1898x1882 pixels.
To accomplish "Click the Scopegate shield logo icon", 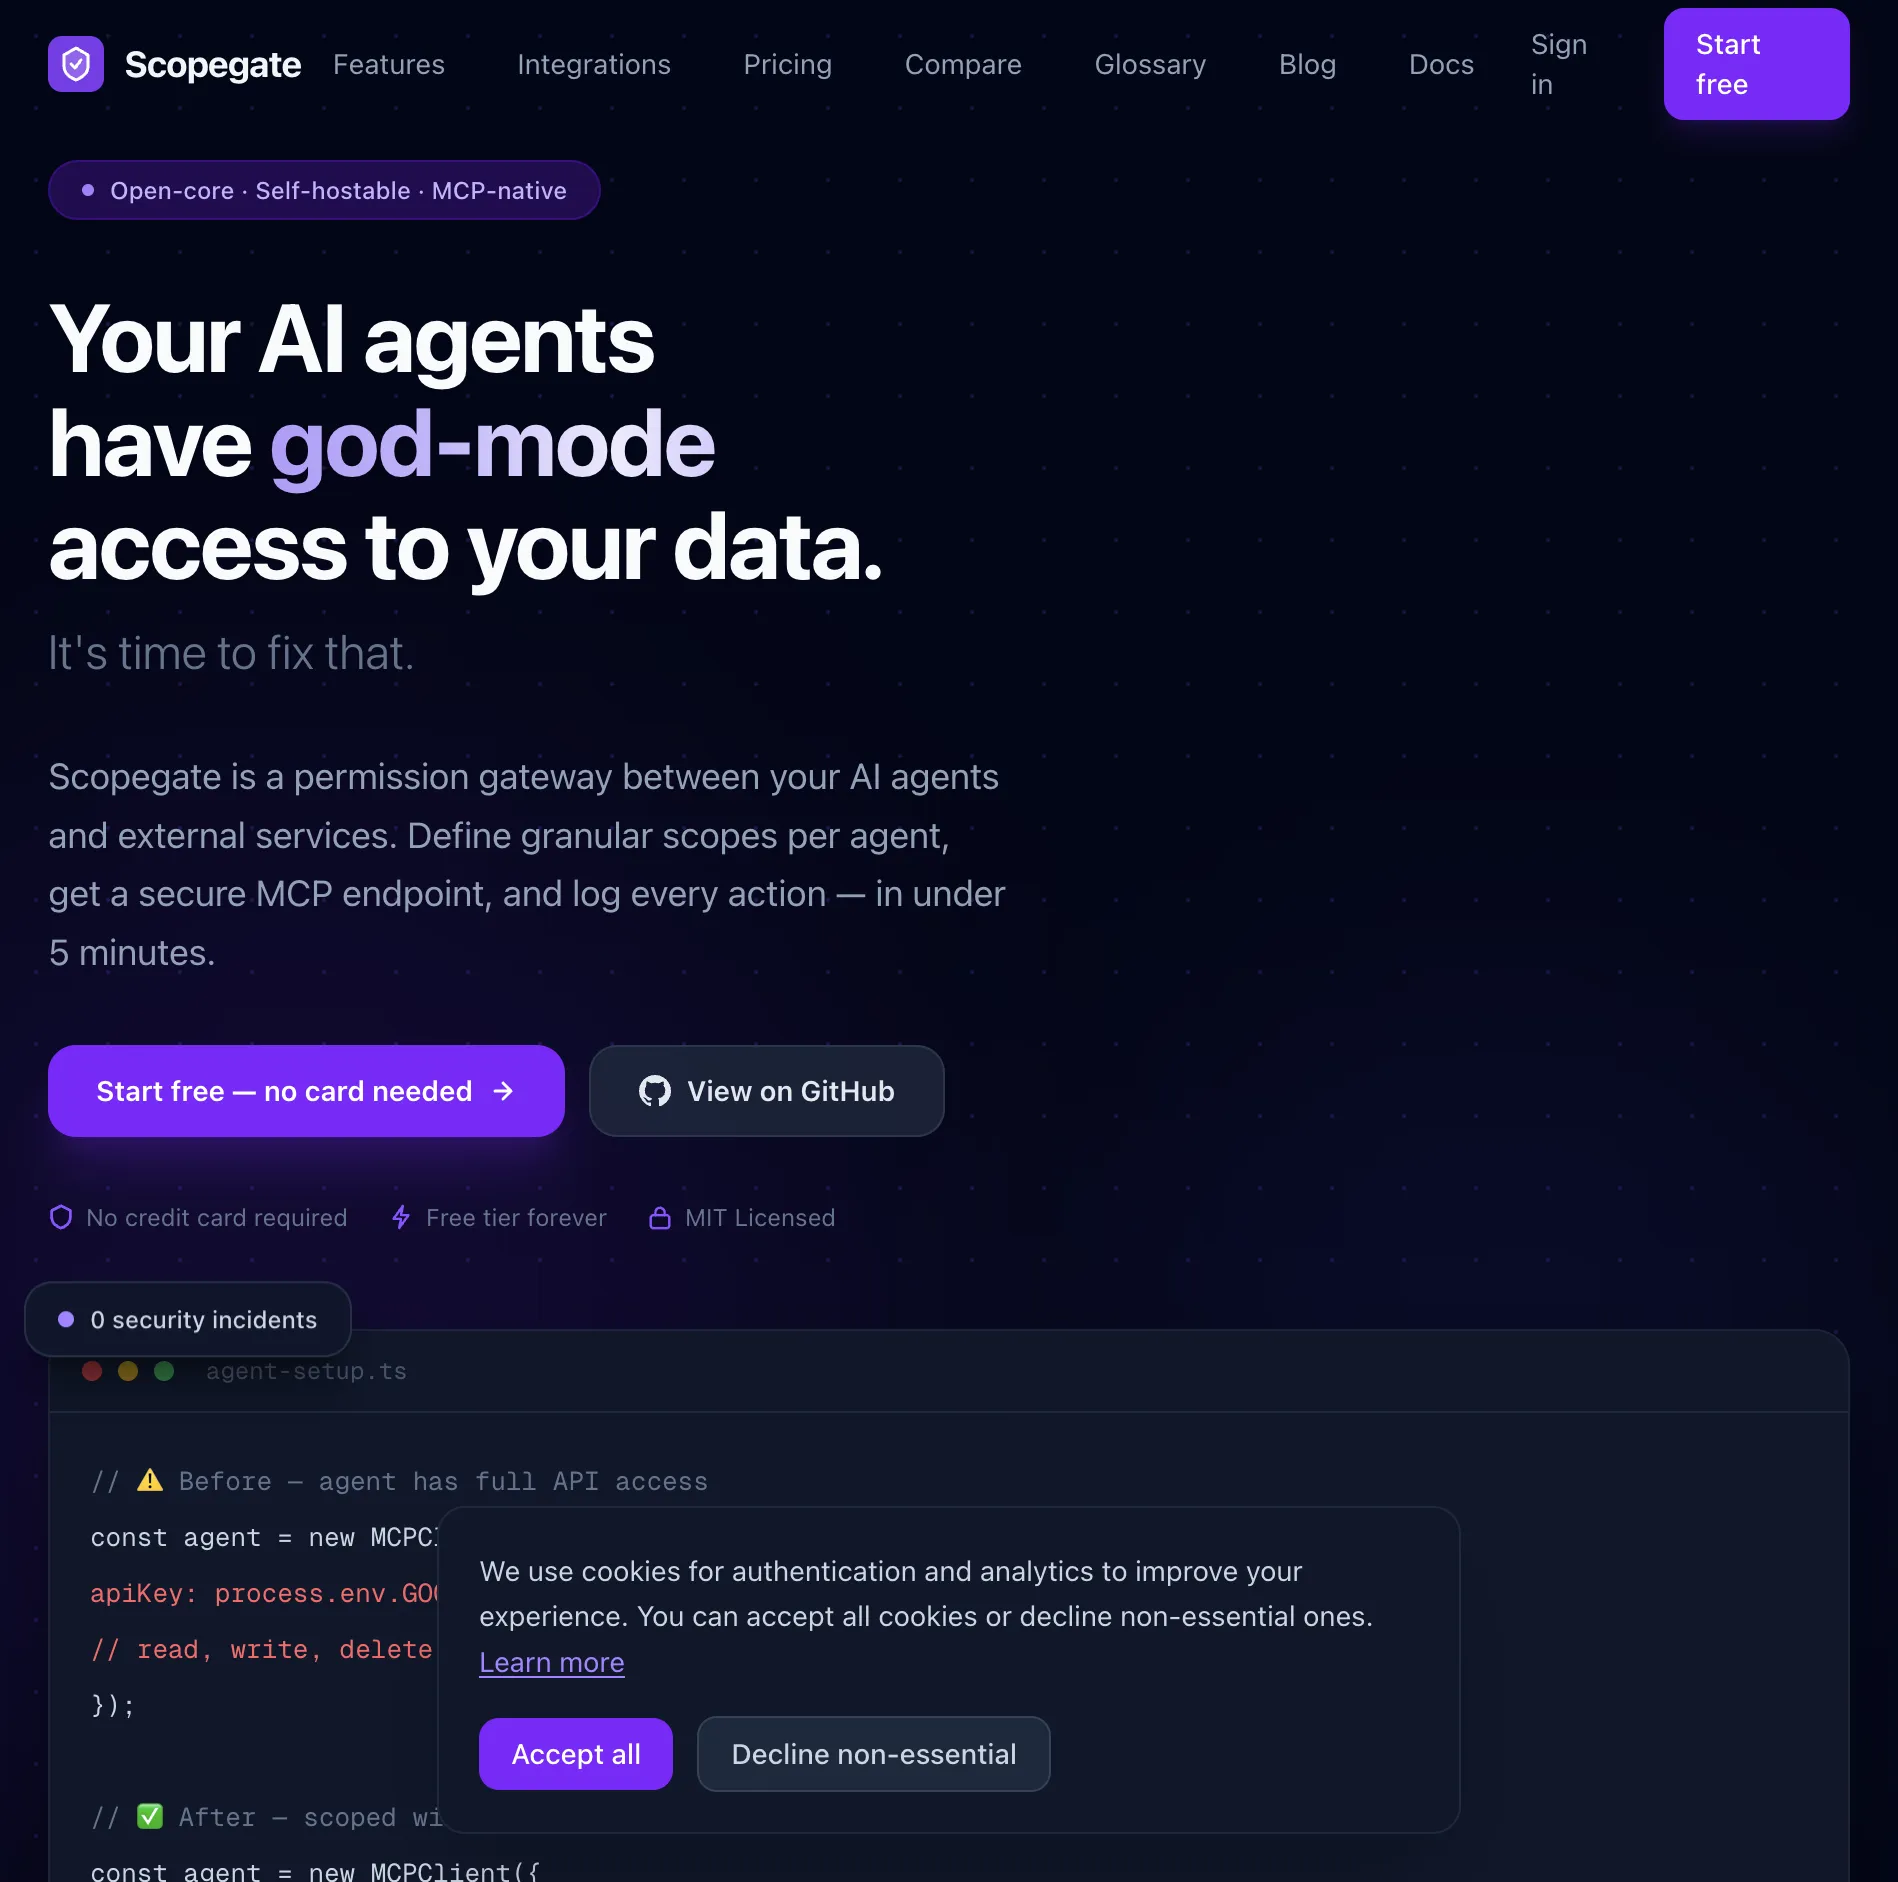I will (x=76, y=64).
